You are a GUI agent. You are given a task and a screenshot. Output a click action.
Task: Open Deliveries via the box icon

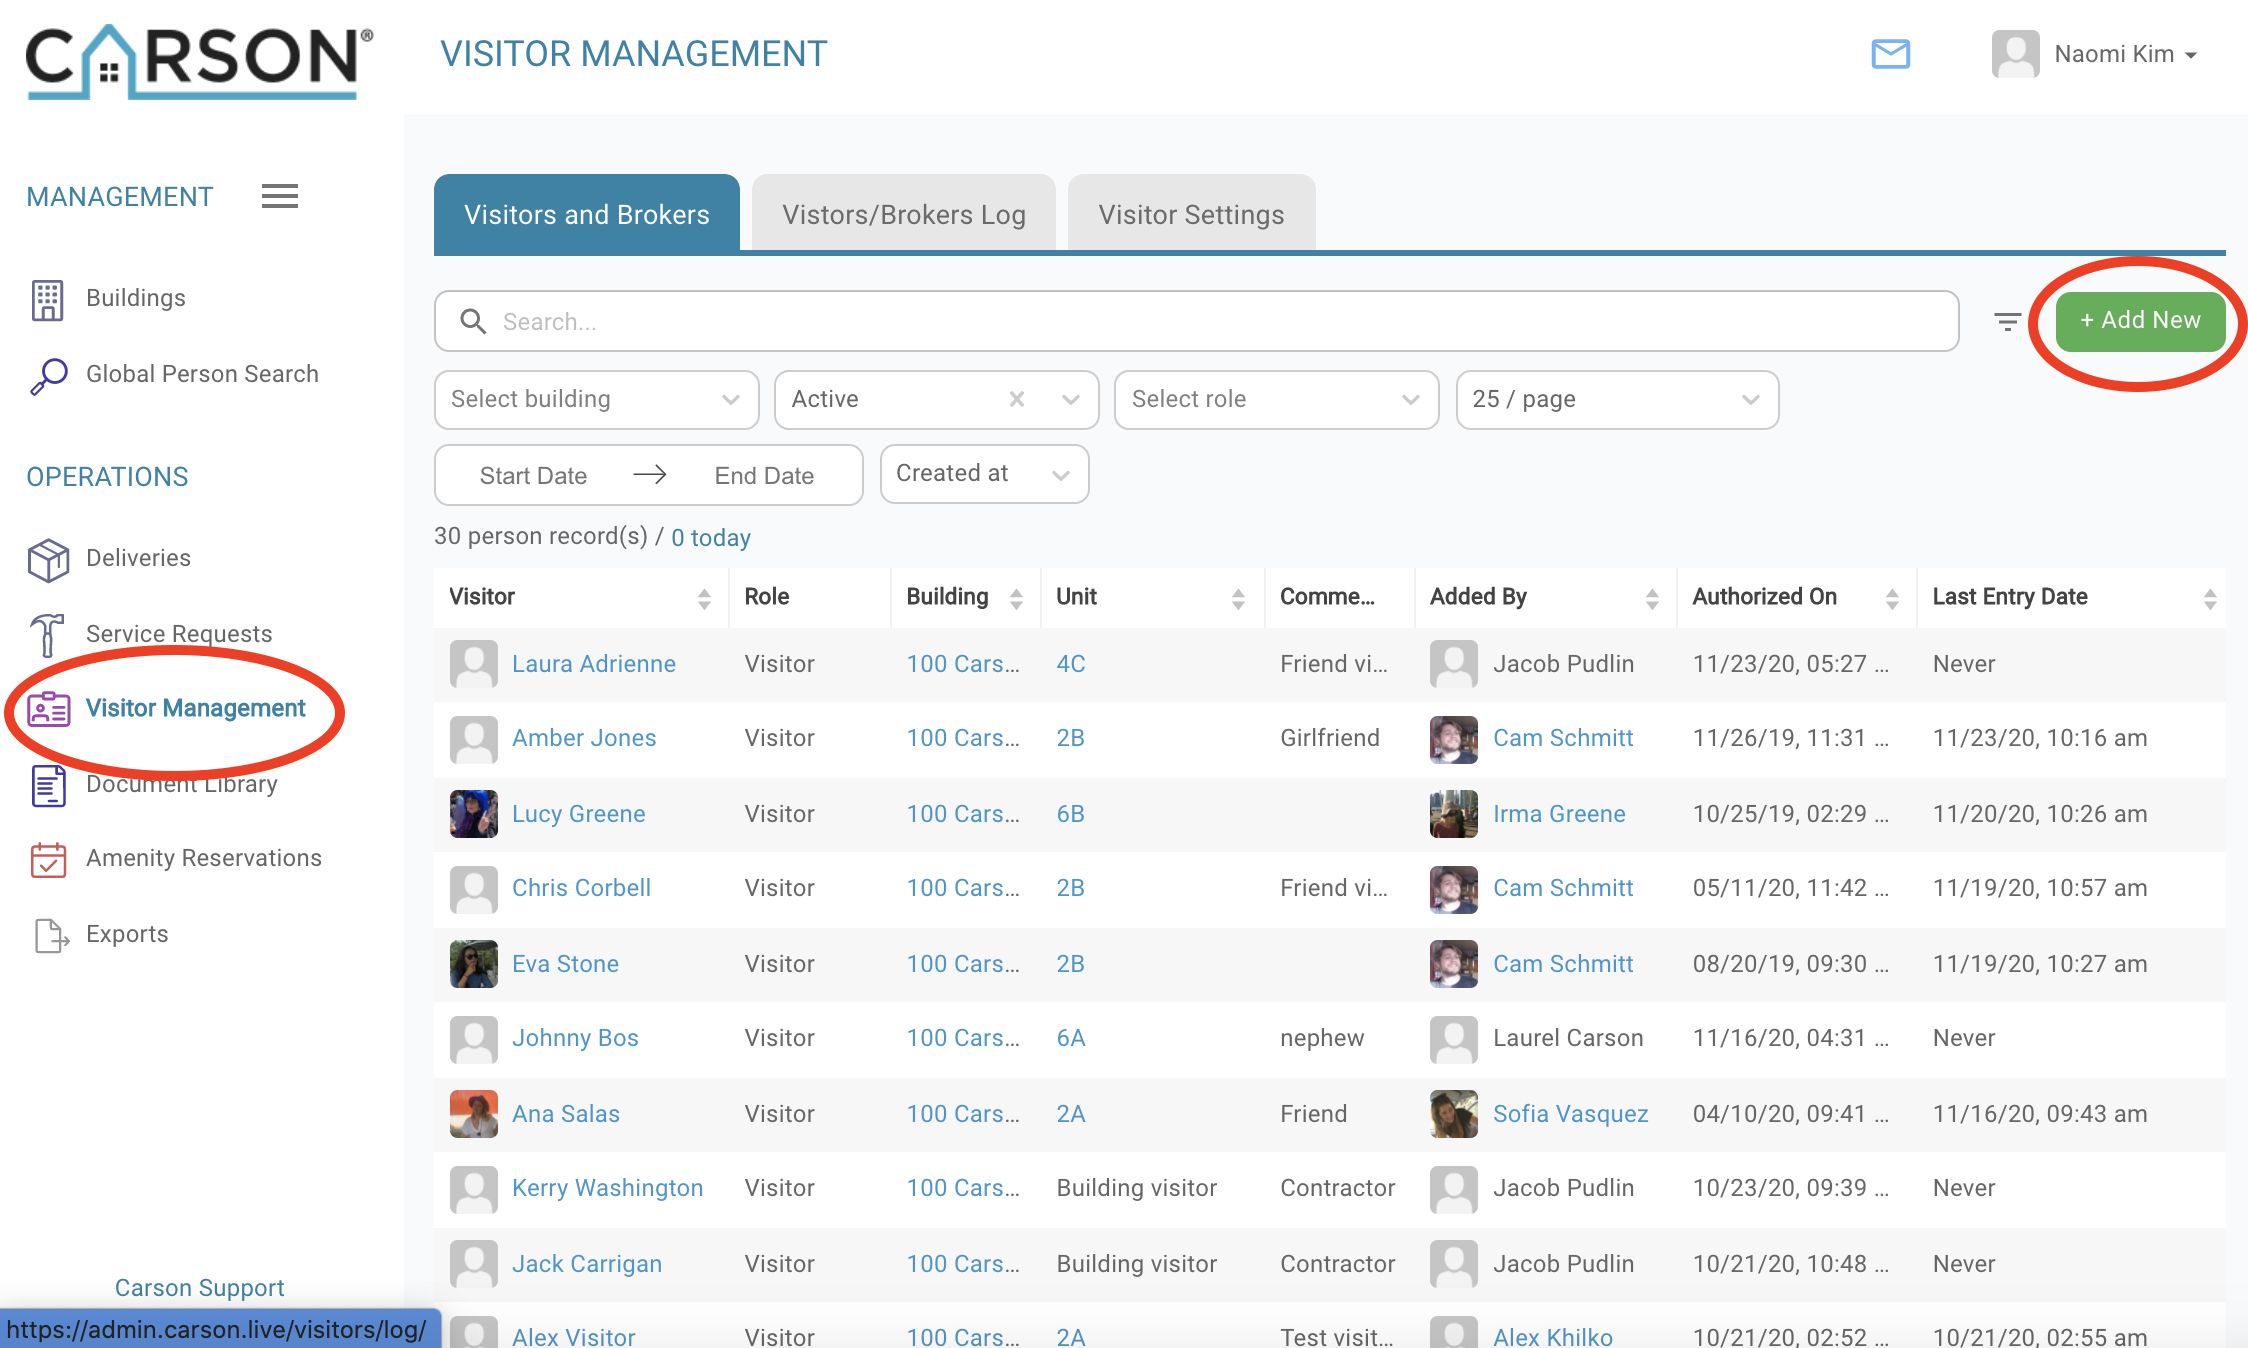pos(48,559)
